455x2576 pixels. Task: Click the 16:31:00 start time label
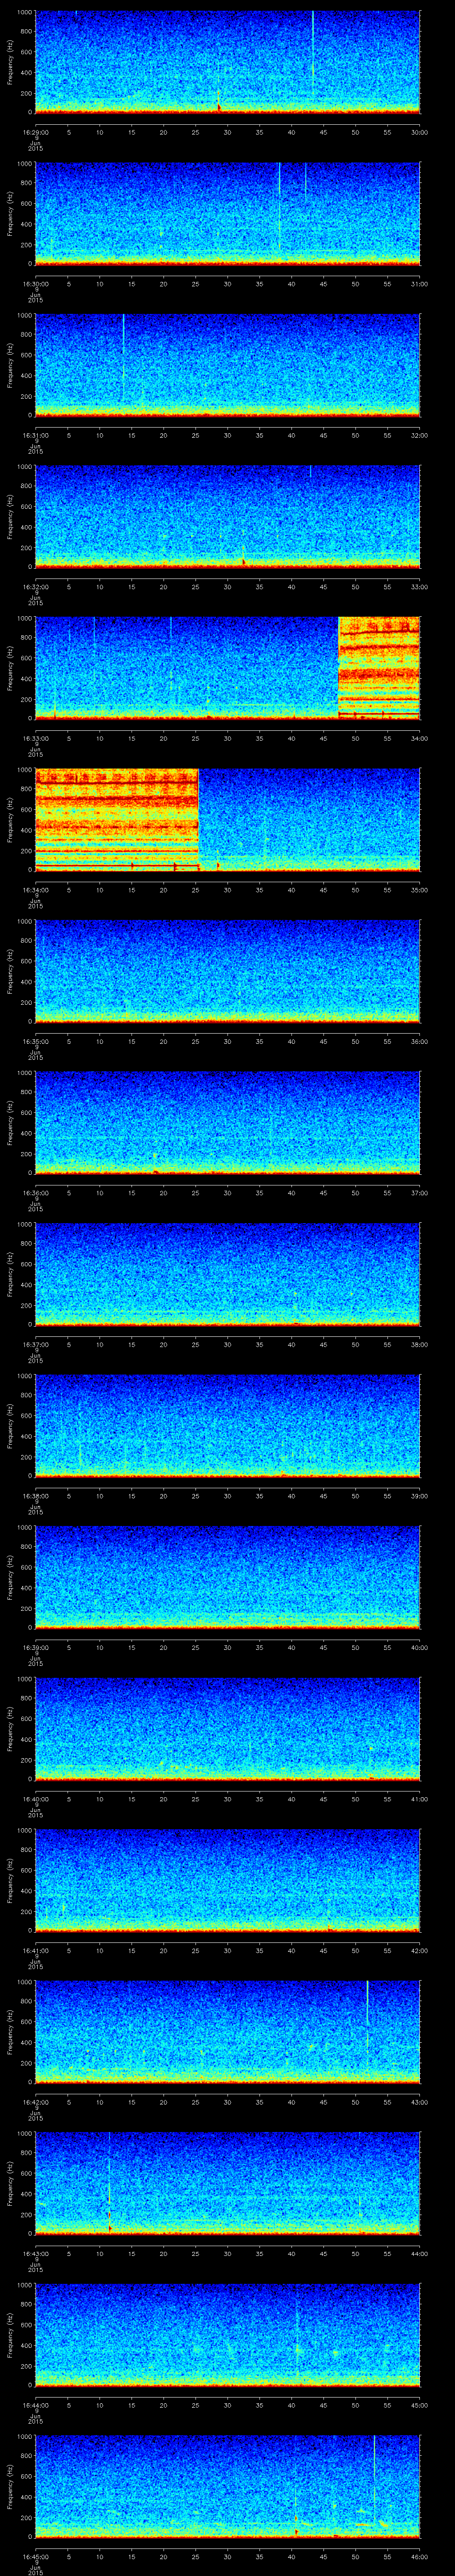(35, 435)
